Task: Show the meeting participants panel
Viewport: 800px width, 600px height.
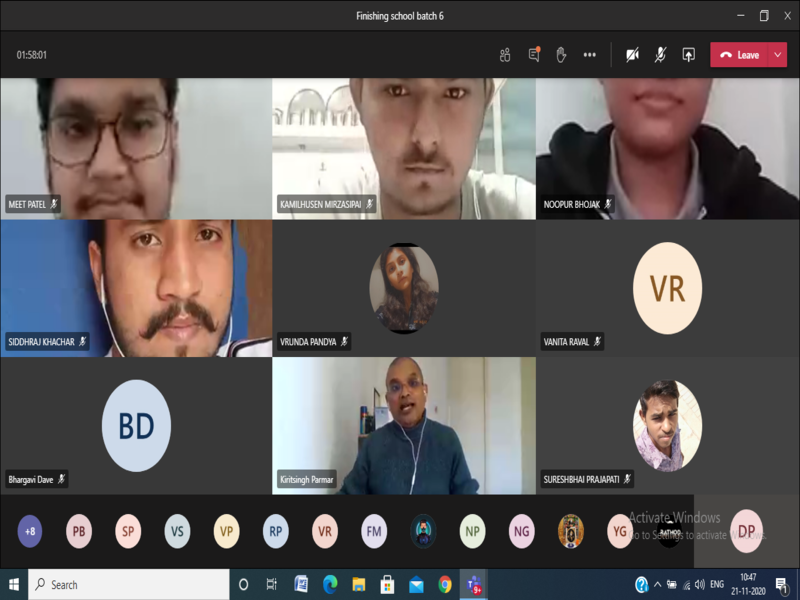Action: (x=505, y=55)
